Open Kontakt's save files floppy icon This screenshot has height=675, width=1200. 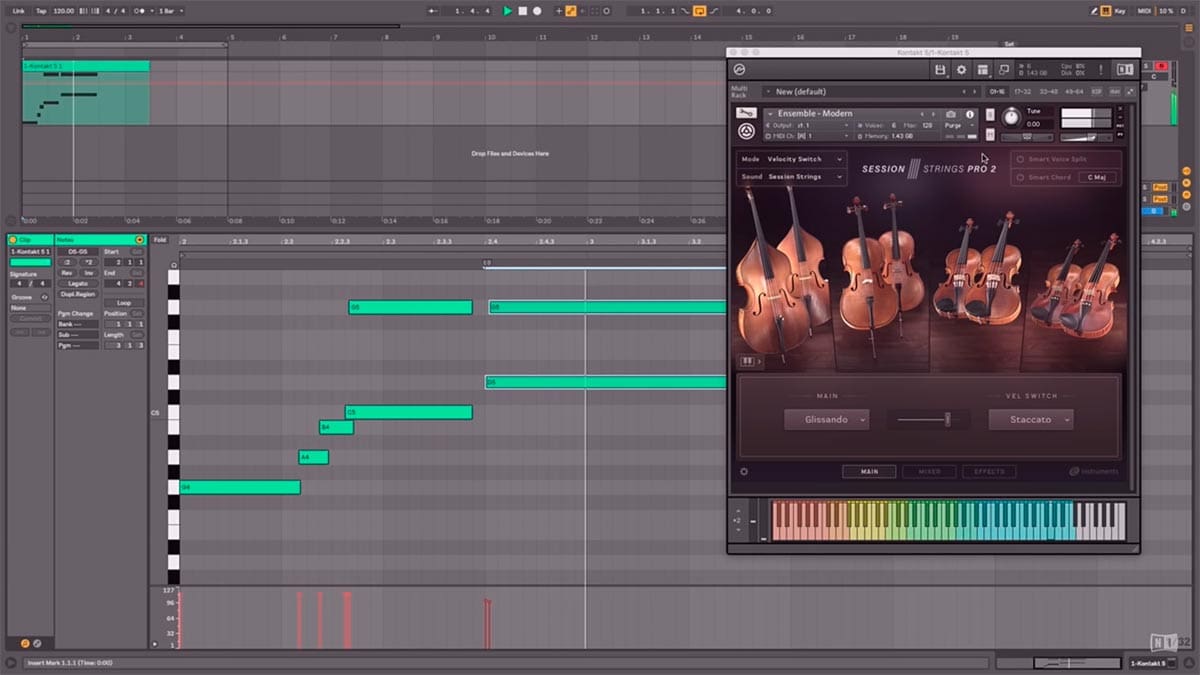pos(940,70)
